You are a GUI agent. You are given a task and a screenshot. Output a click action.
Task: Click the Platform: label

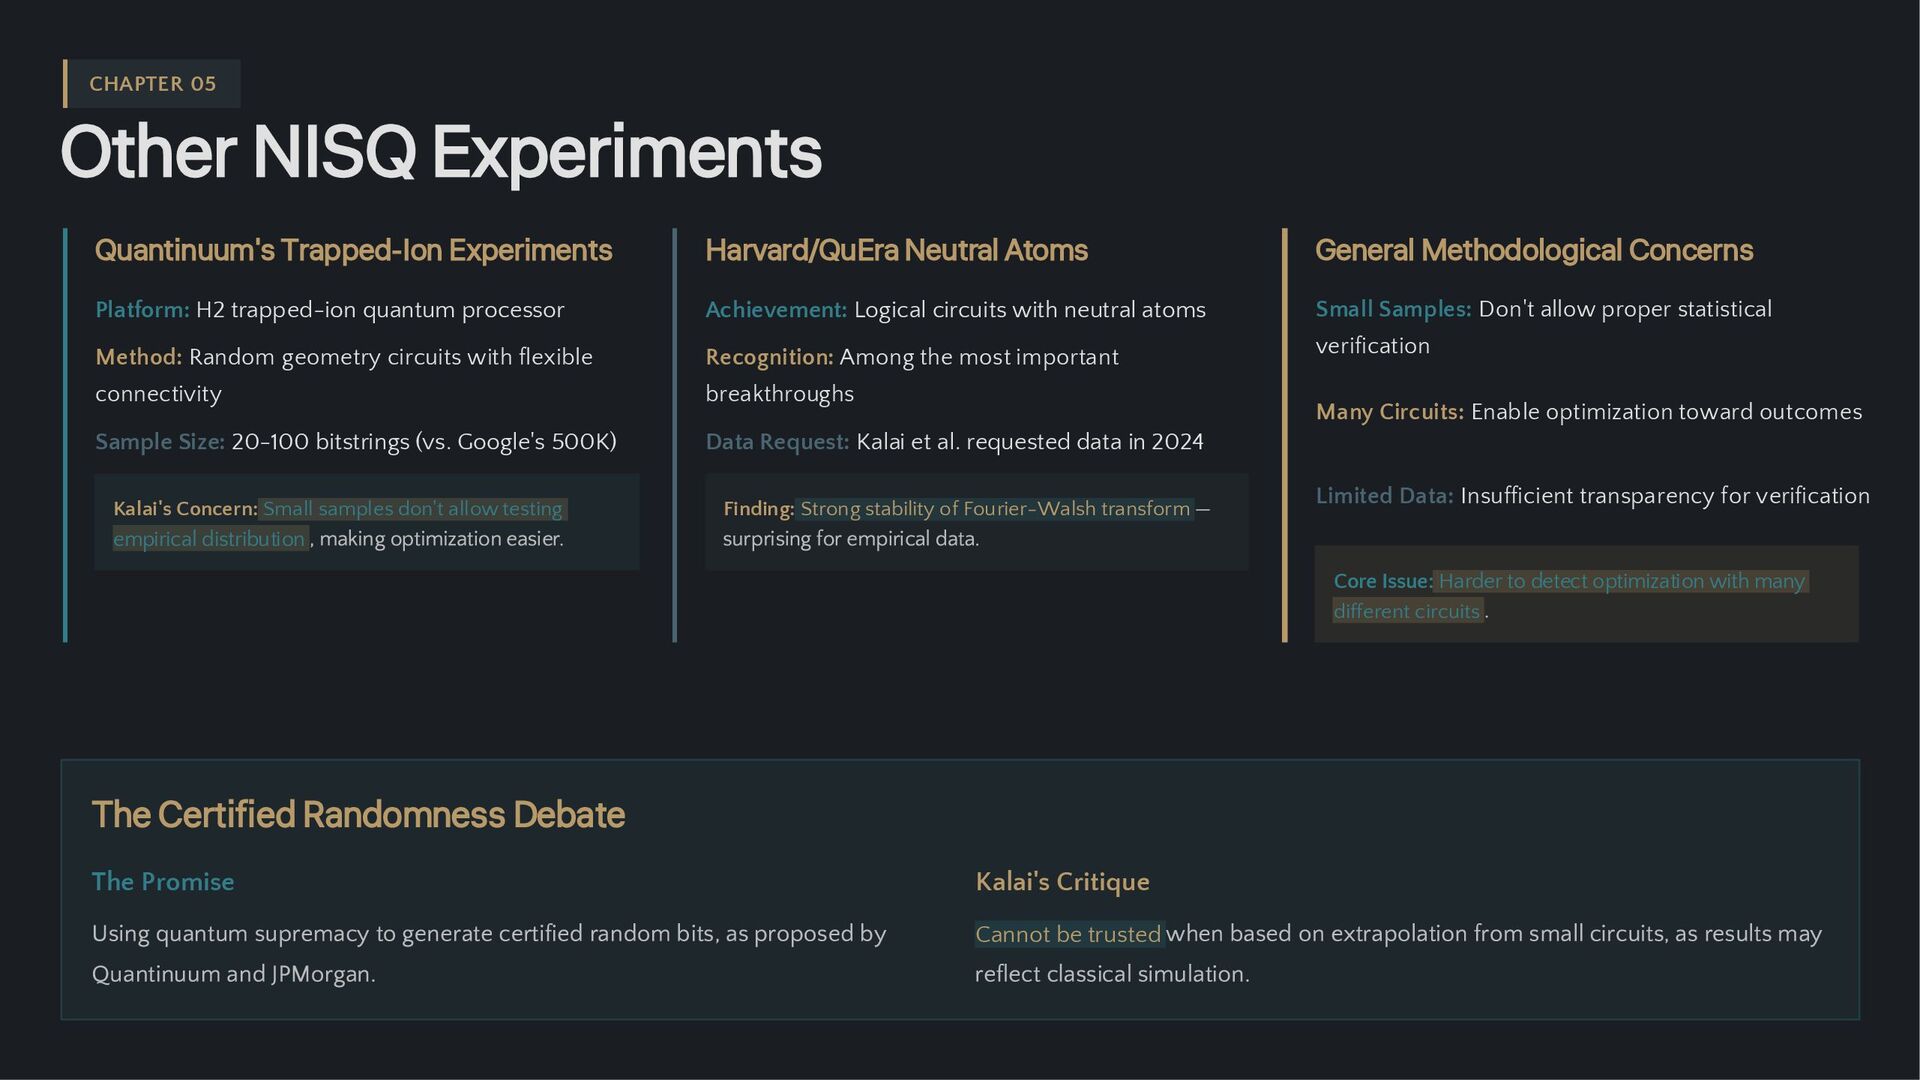tap(142, 310)
